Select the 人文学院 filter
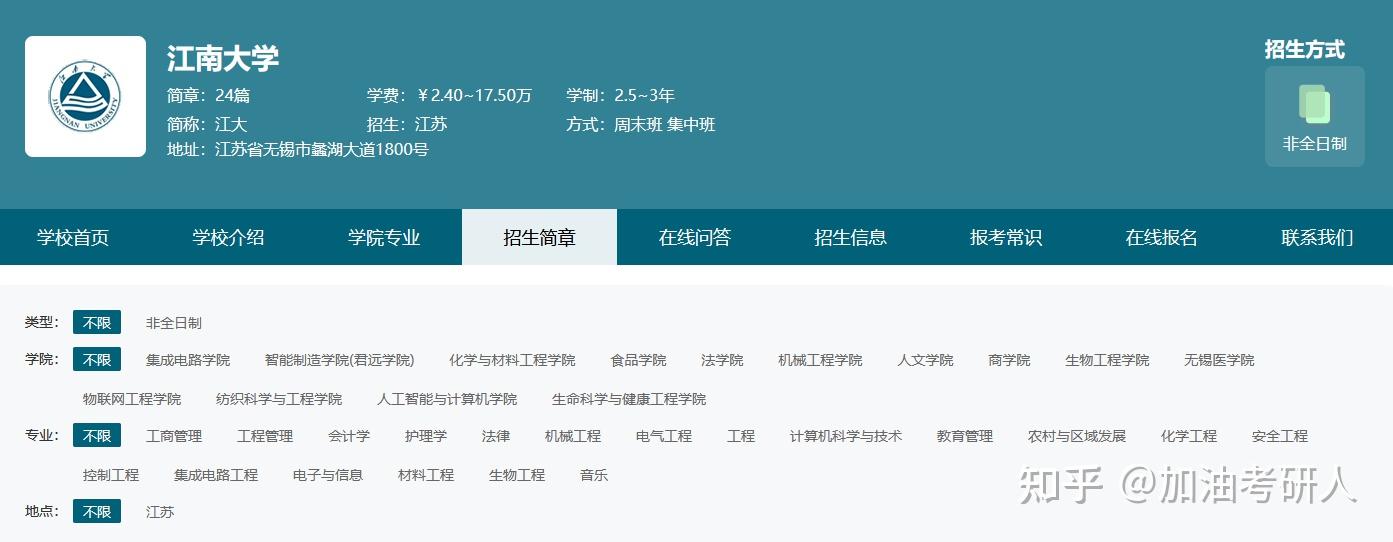Image resolution: width=1393 pixels, height=542 pixels. click(x=925, y=360)
